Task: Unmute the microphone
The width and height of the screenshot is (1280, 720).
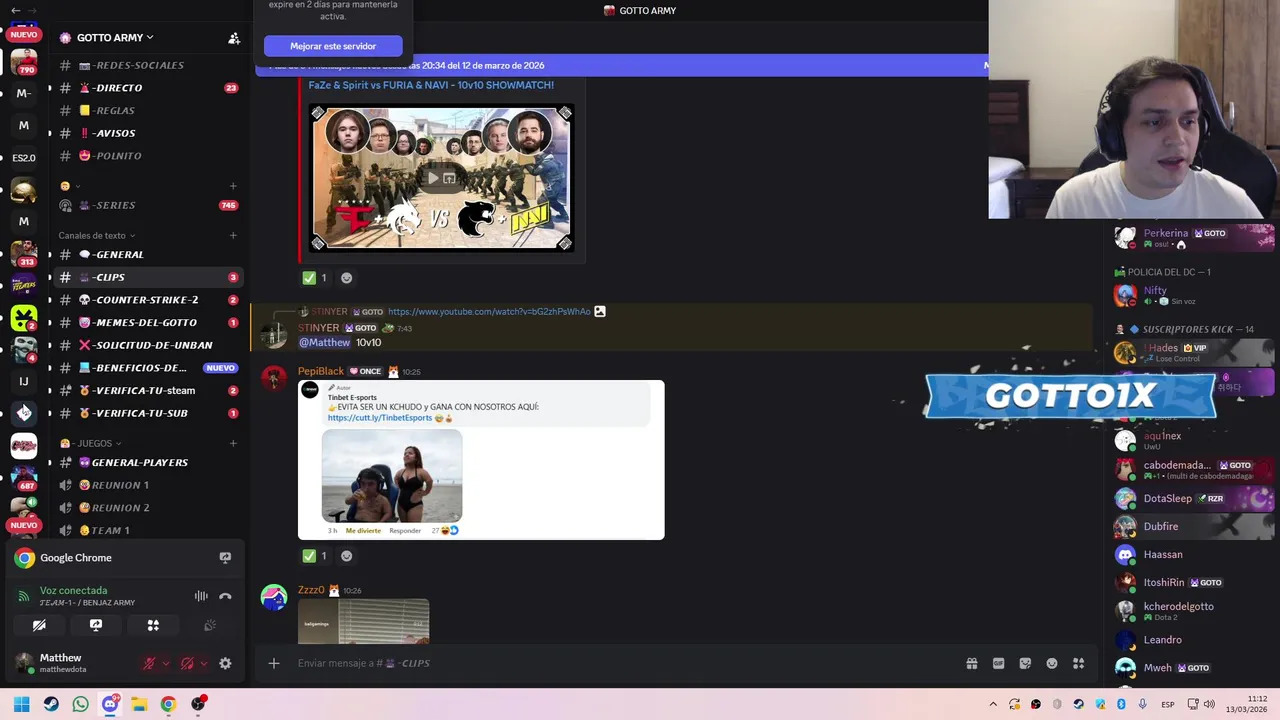Action: [x=149, y=663]
